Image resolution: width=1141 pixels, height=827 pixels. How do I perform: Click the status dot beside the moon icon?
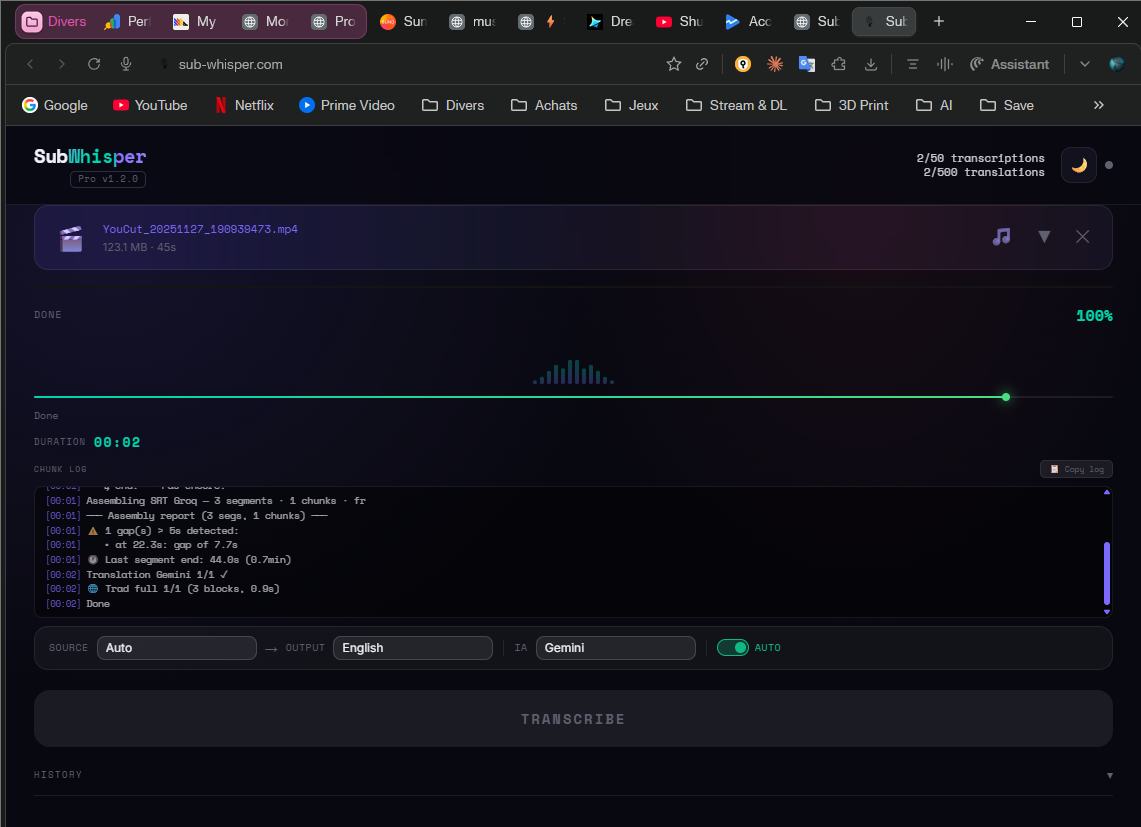pyautogui.click(x=1107, y=165)
